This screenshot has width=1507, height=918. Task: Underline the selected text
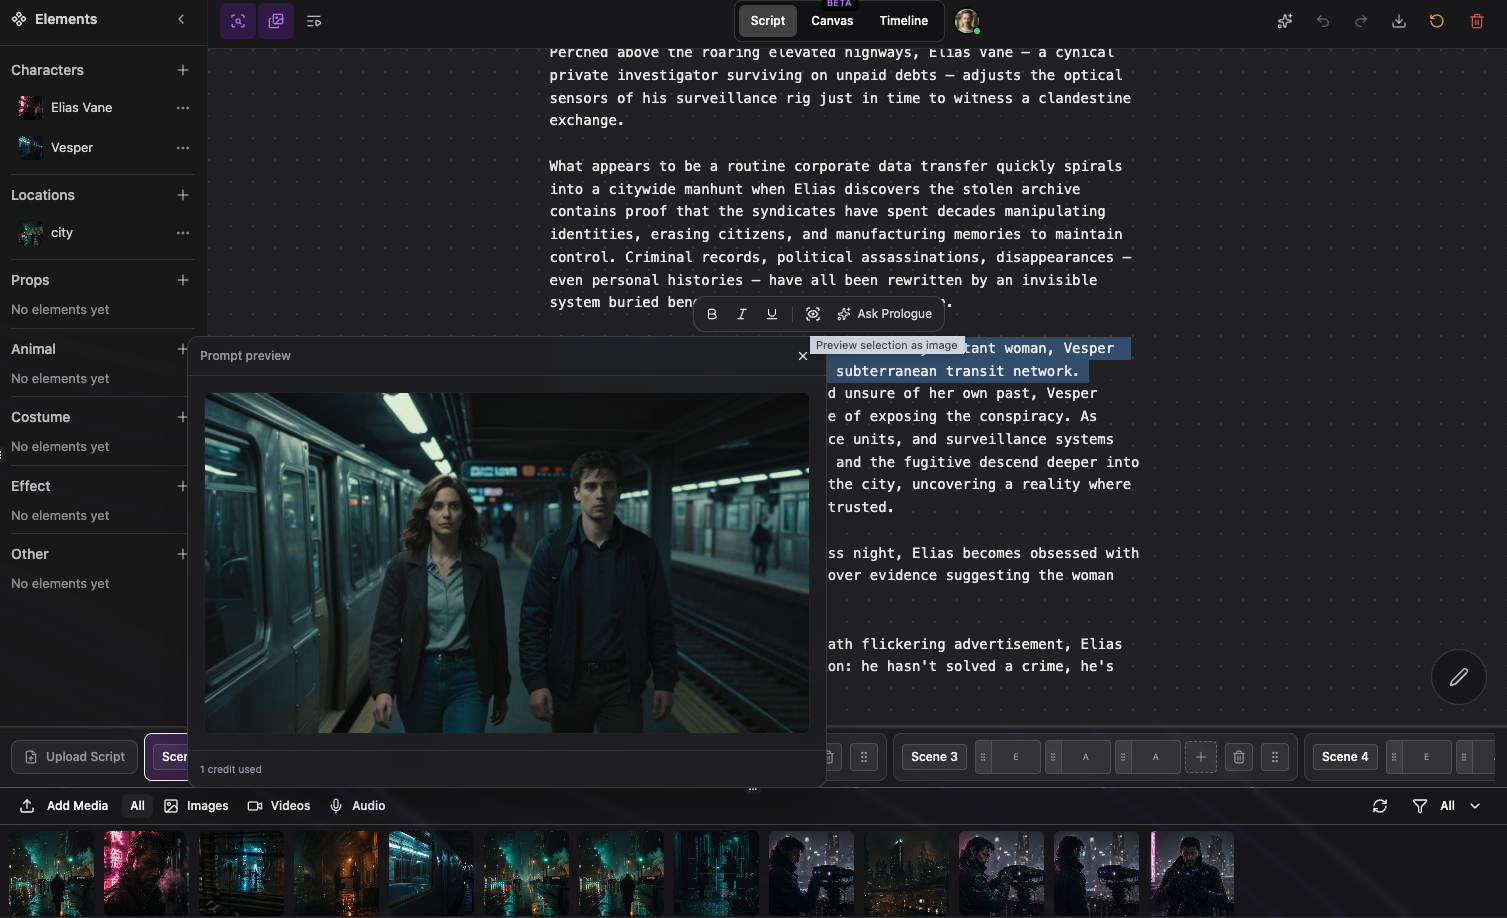coord(772,314)
